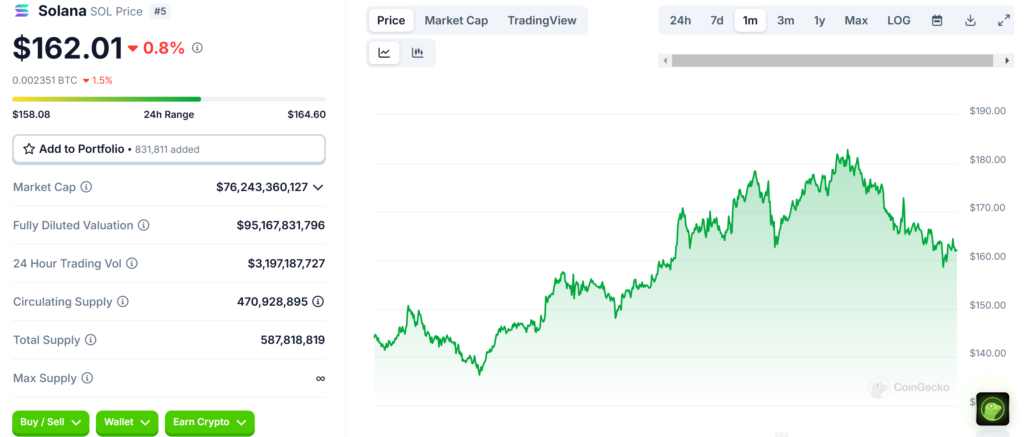Expand the Market Cap details chevron
This screenshot has width=1024, height=437.
coord(318,187)
